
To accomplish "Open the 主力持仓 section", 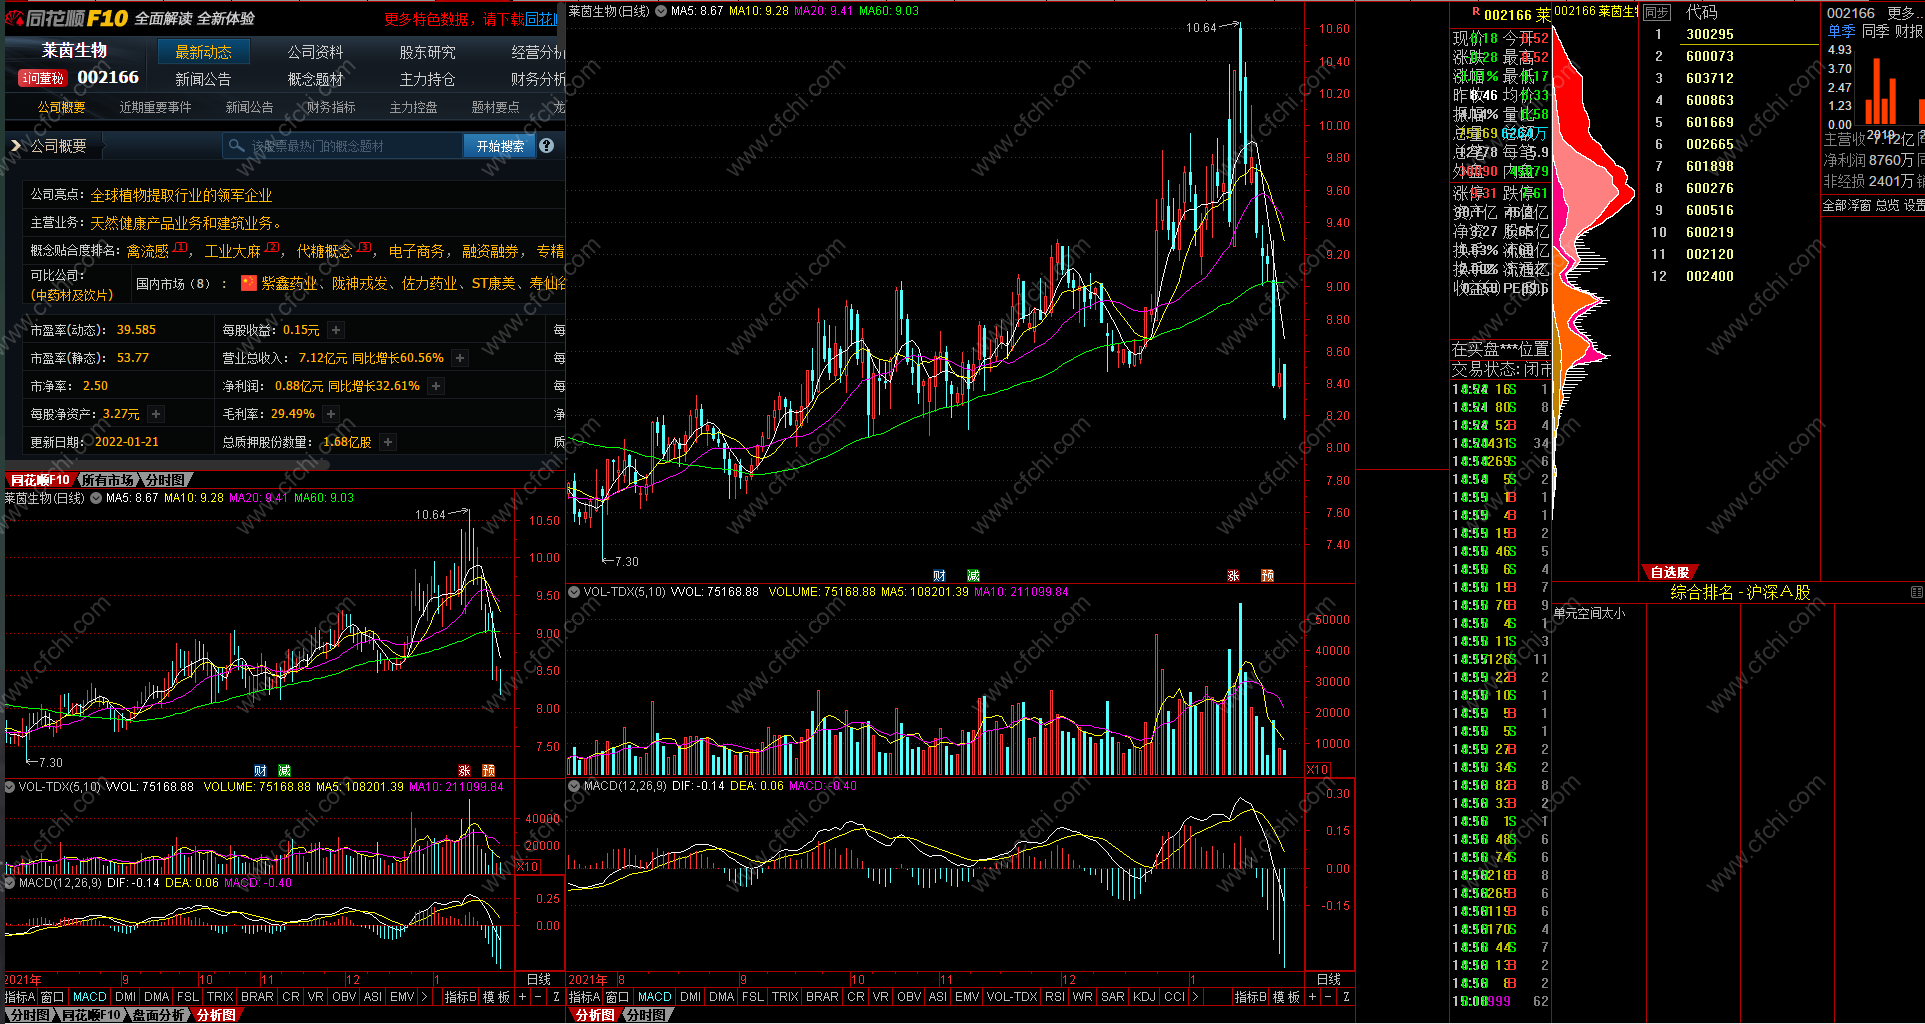I will point(427,79).
